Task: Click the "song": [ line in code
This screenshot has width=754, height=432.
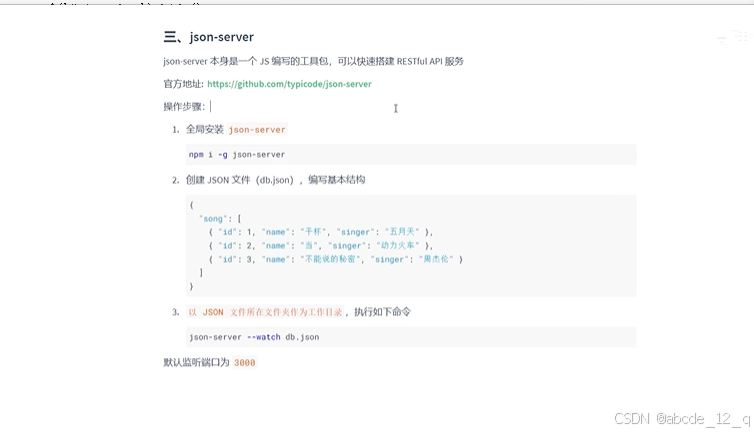Action: point(220,218)
